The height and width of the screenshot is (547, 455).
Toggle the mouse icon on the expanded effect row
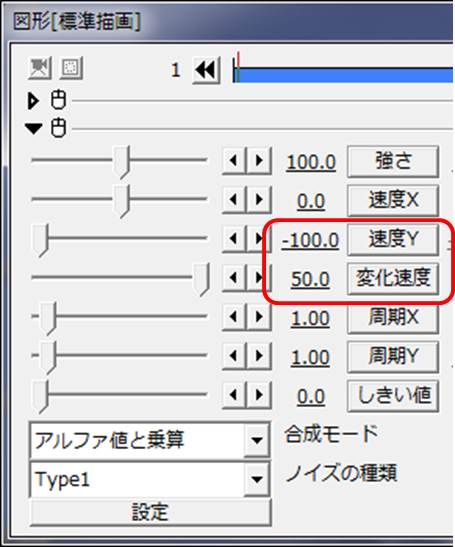click(58, 128)
